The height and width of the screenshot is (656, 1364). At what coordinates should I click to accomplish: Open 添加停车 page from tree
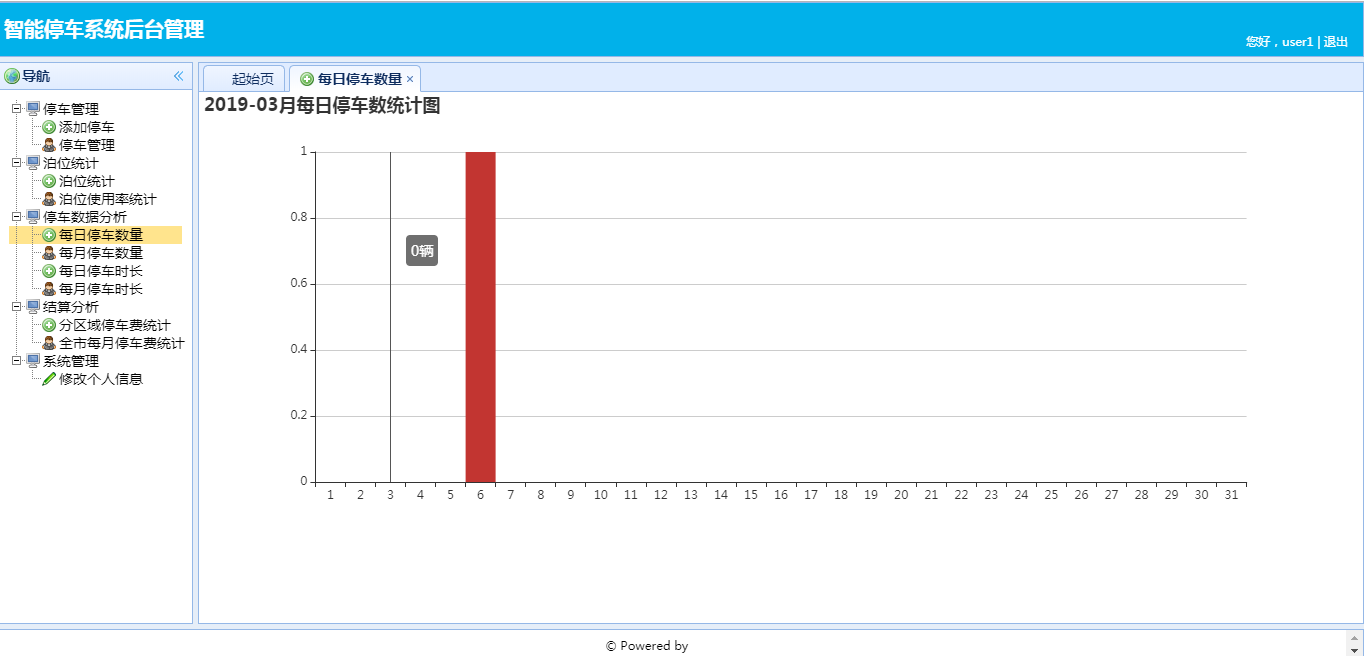pos(87,127)
